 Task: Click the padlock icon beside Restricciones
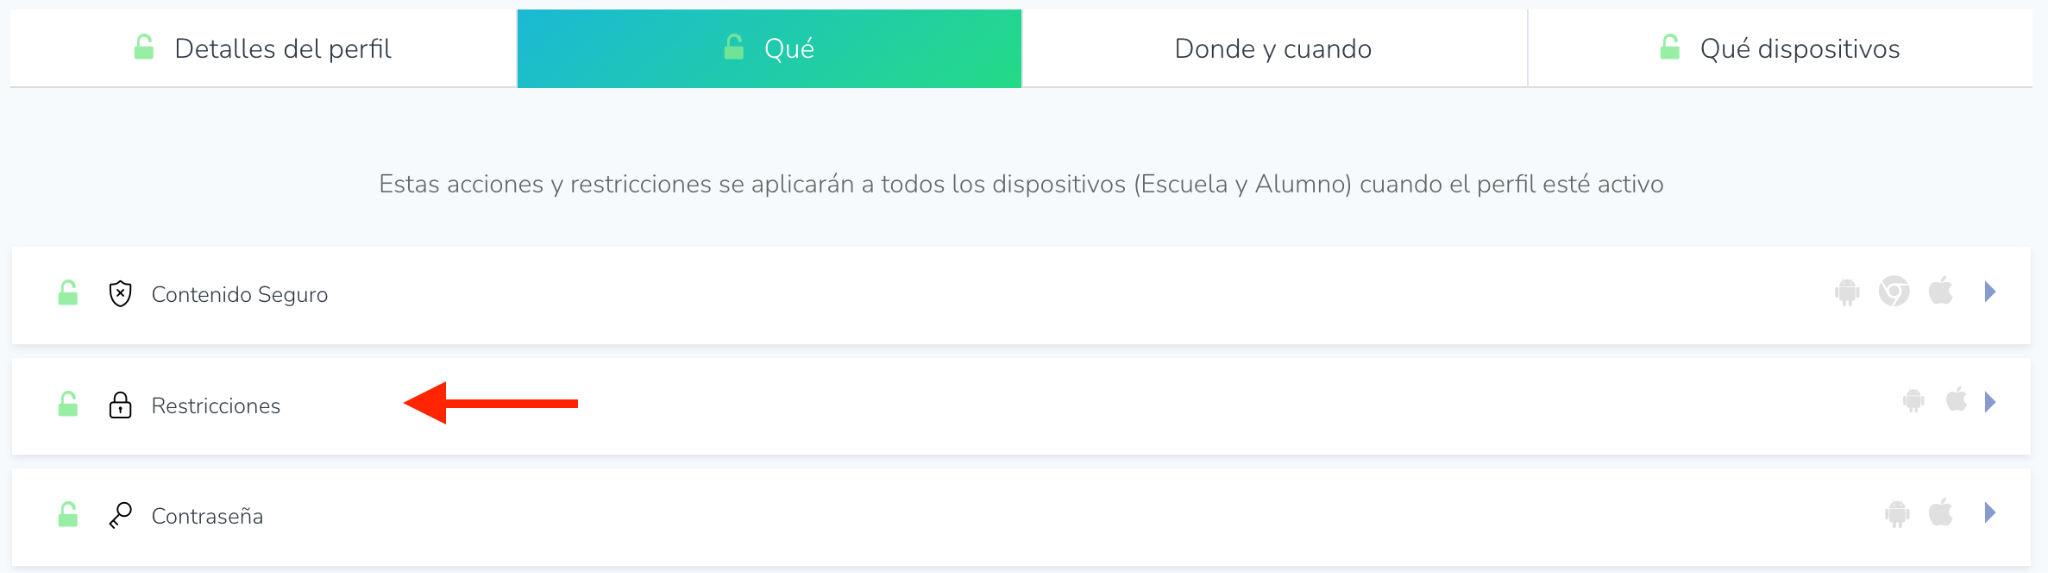[120, 405]
